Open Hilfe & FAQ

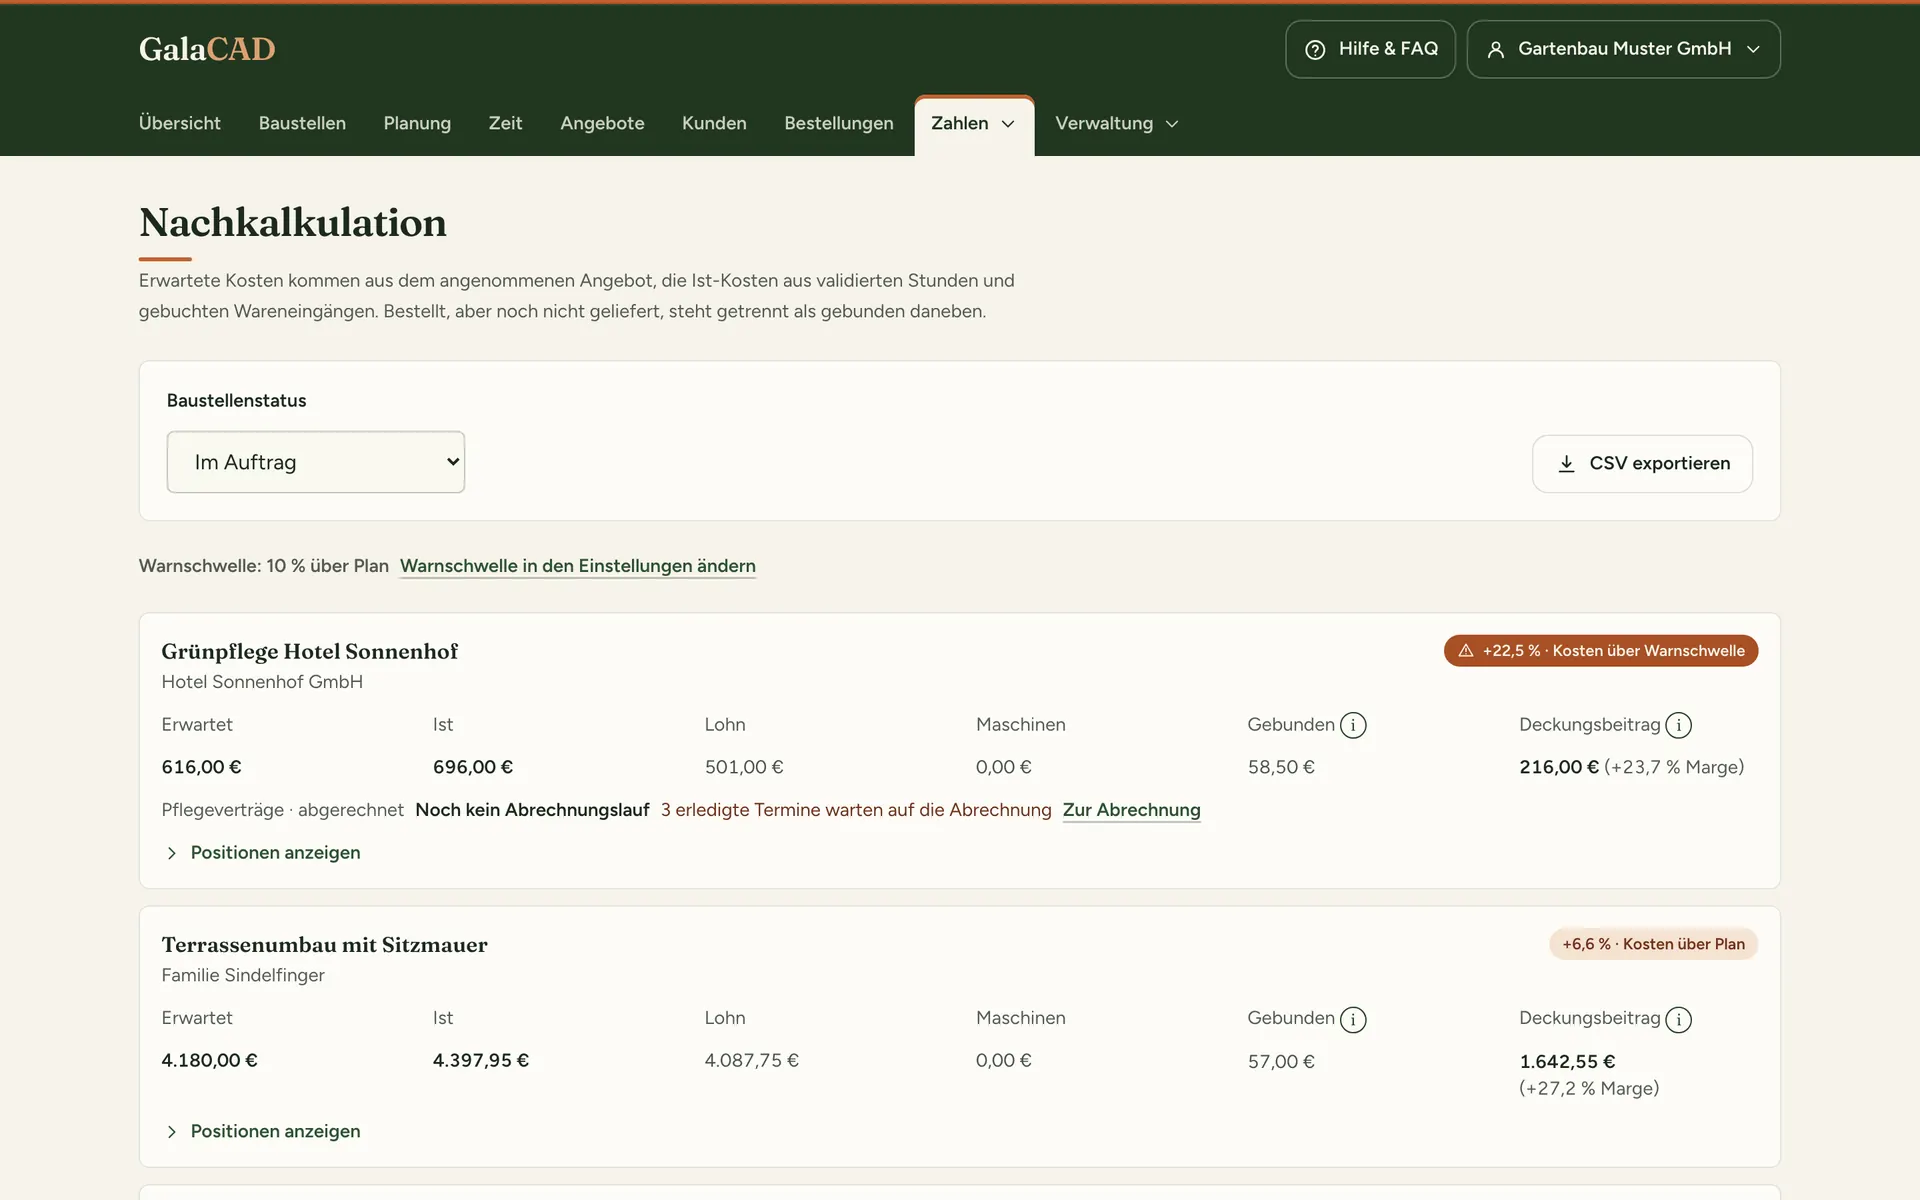click(x=1370, y=49)
